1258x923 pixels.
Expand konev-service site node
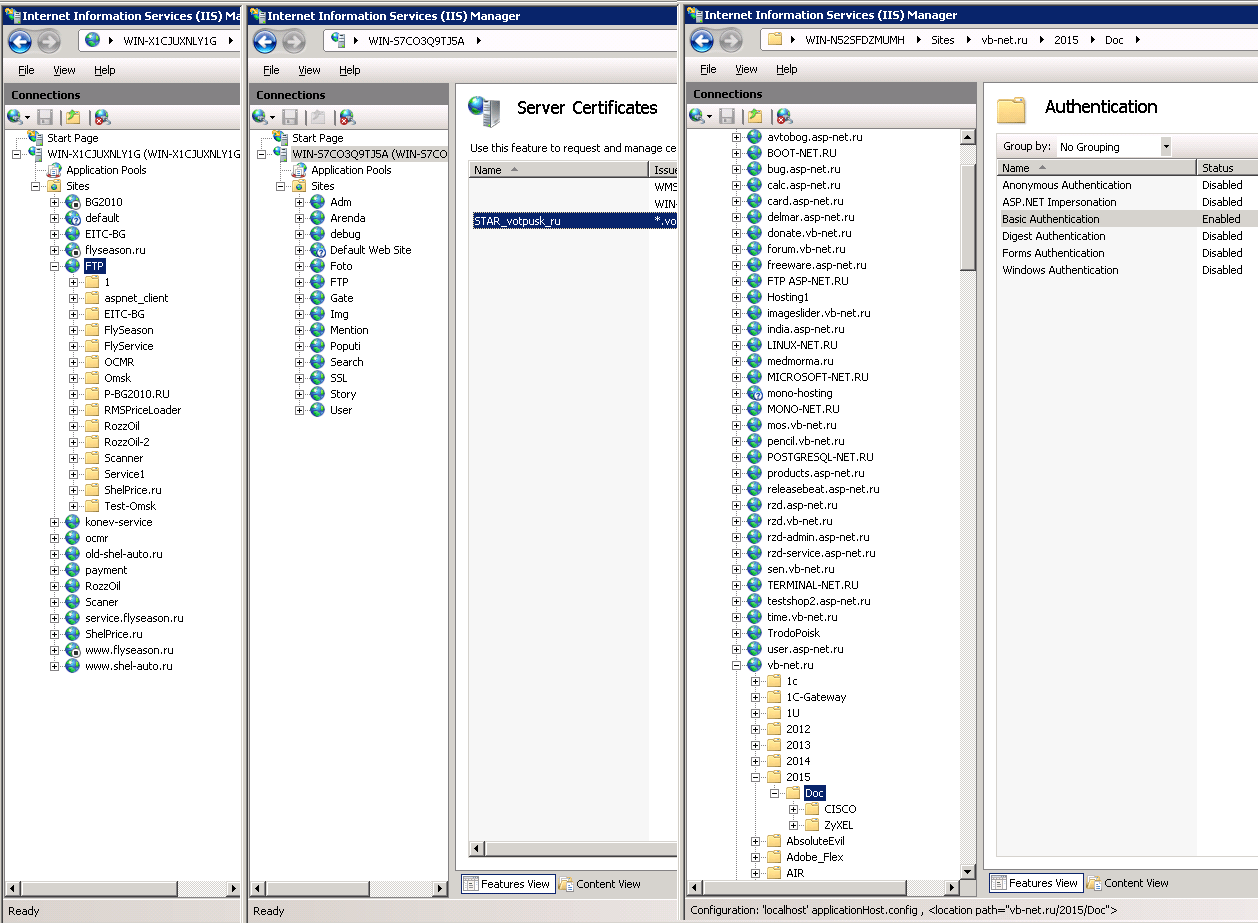point(55,522)
